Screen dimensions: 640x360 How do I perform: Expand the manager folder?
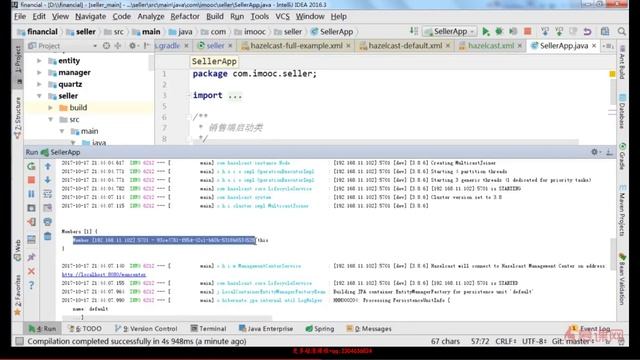coord(39,72)
